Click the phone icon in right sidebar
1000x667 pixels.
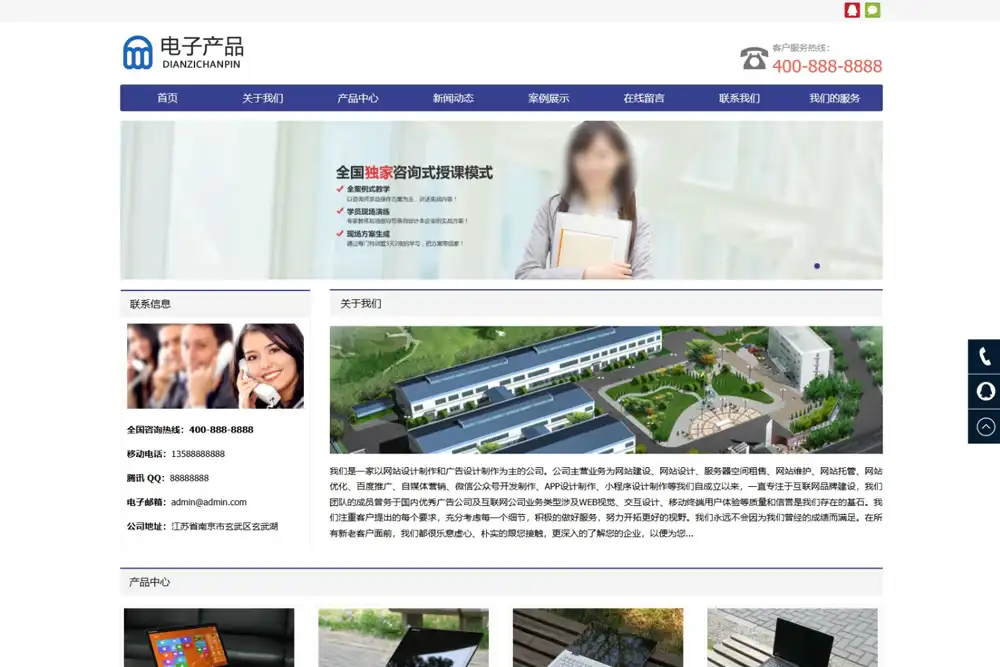tap(984, 355)
